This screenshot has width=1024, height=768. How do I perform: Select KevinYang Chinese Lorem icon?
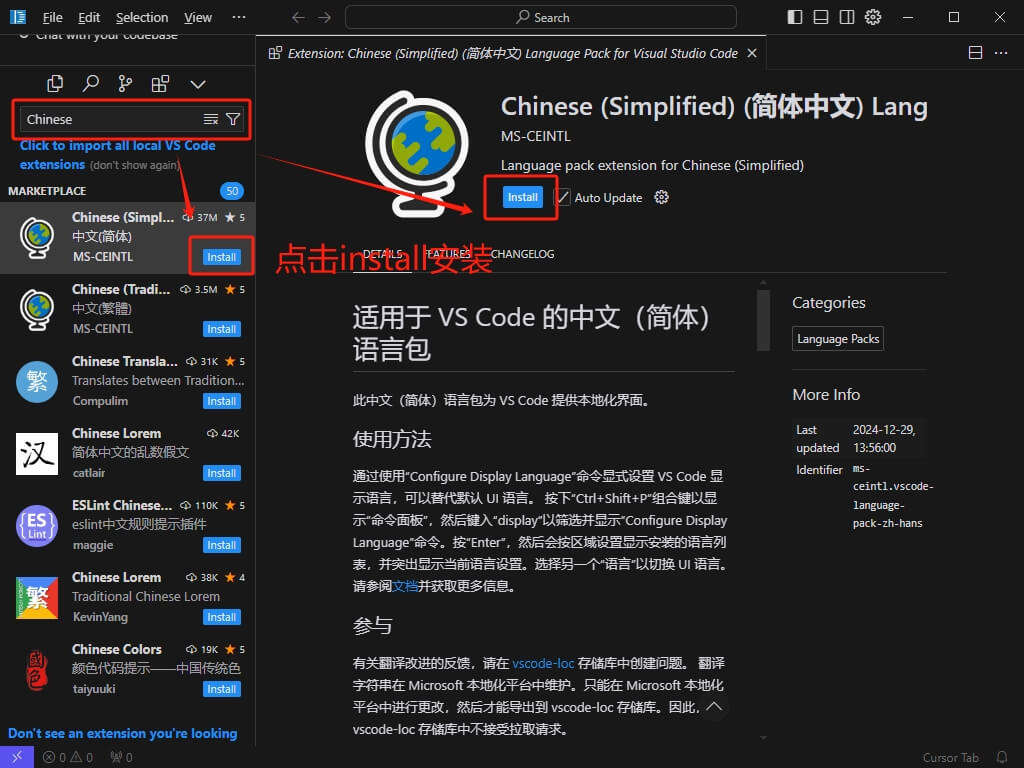pyautogui.click(x=37, y=598)
